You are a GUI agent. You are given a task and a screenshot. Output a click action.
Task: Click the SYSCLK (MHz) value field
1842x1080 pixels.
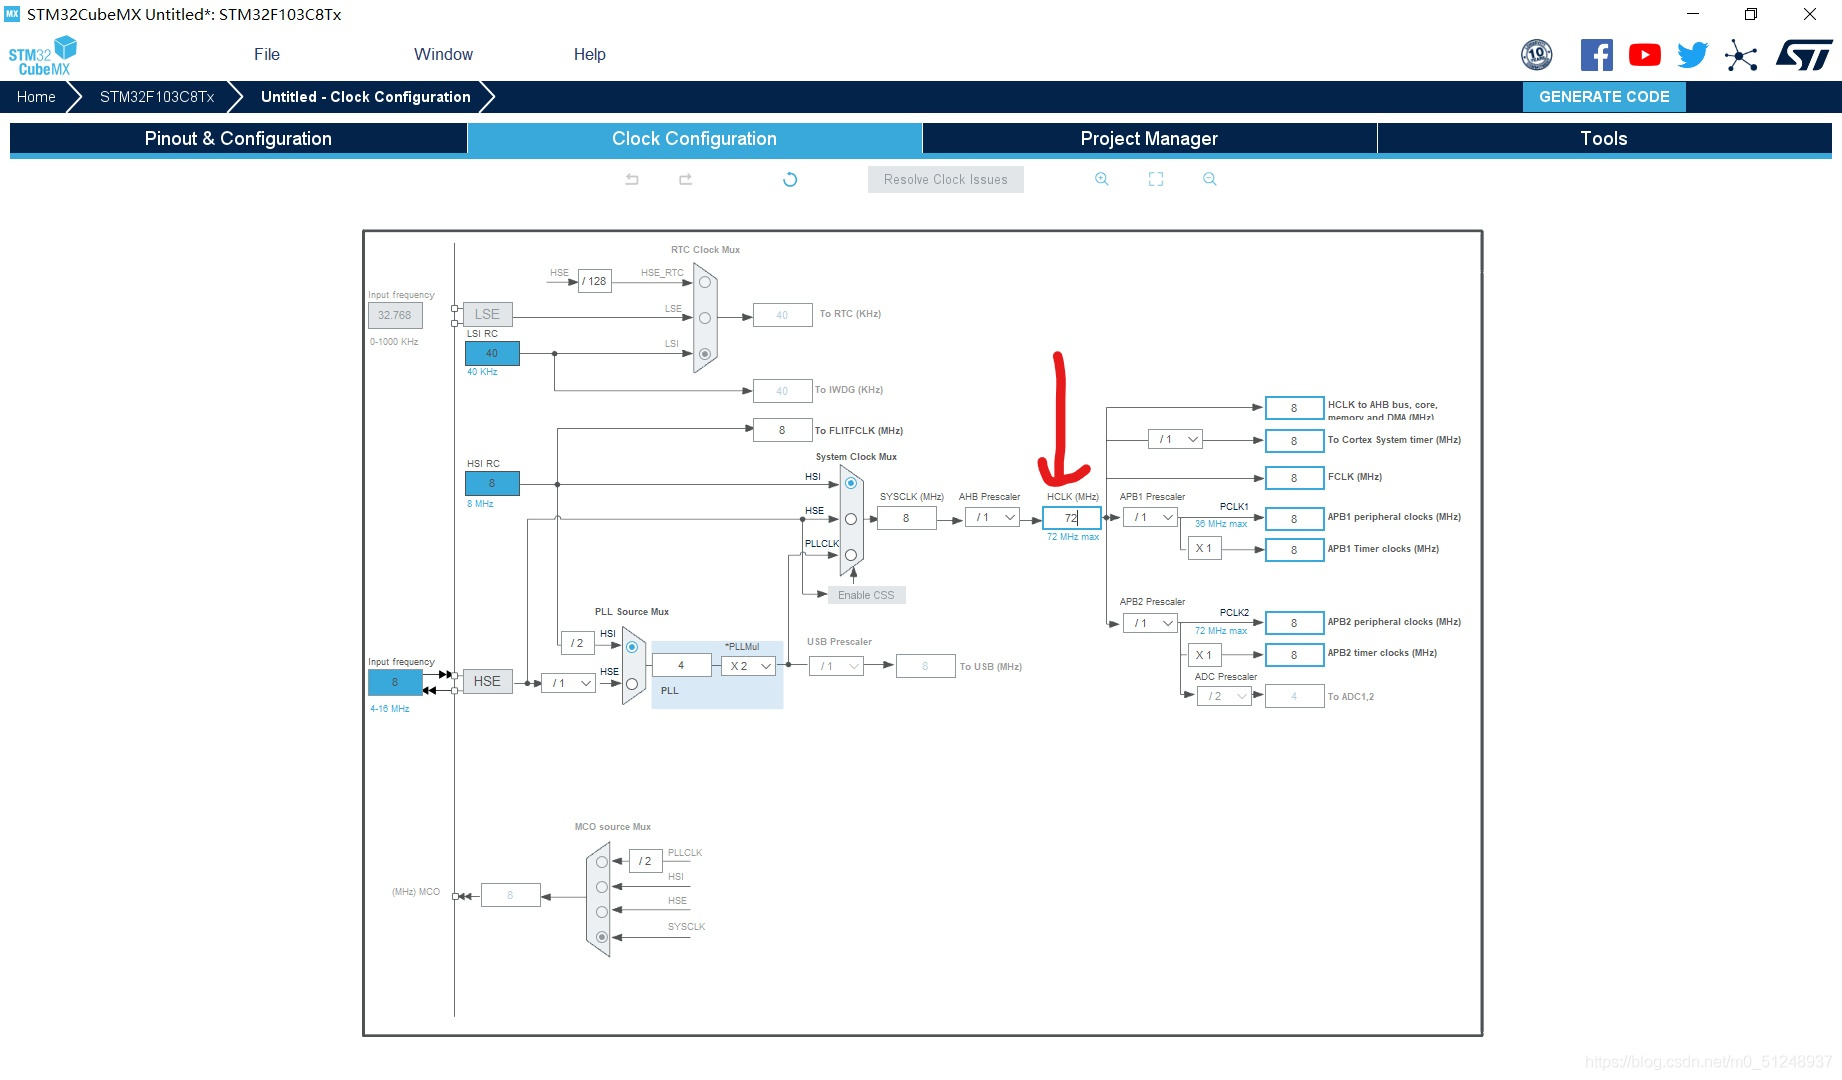[x=906, y=518]
